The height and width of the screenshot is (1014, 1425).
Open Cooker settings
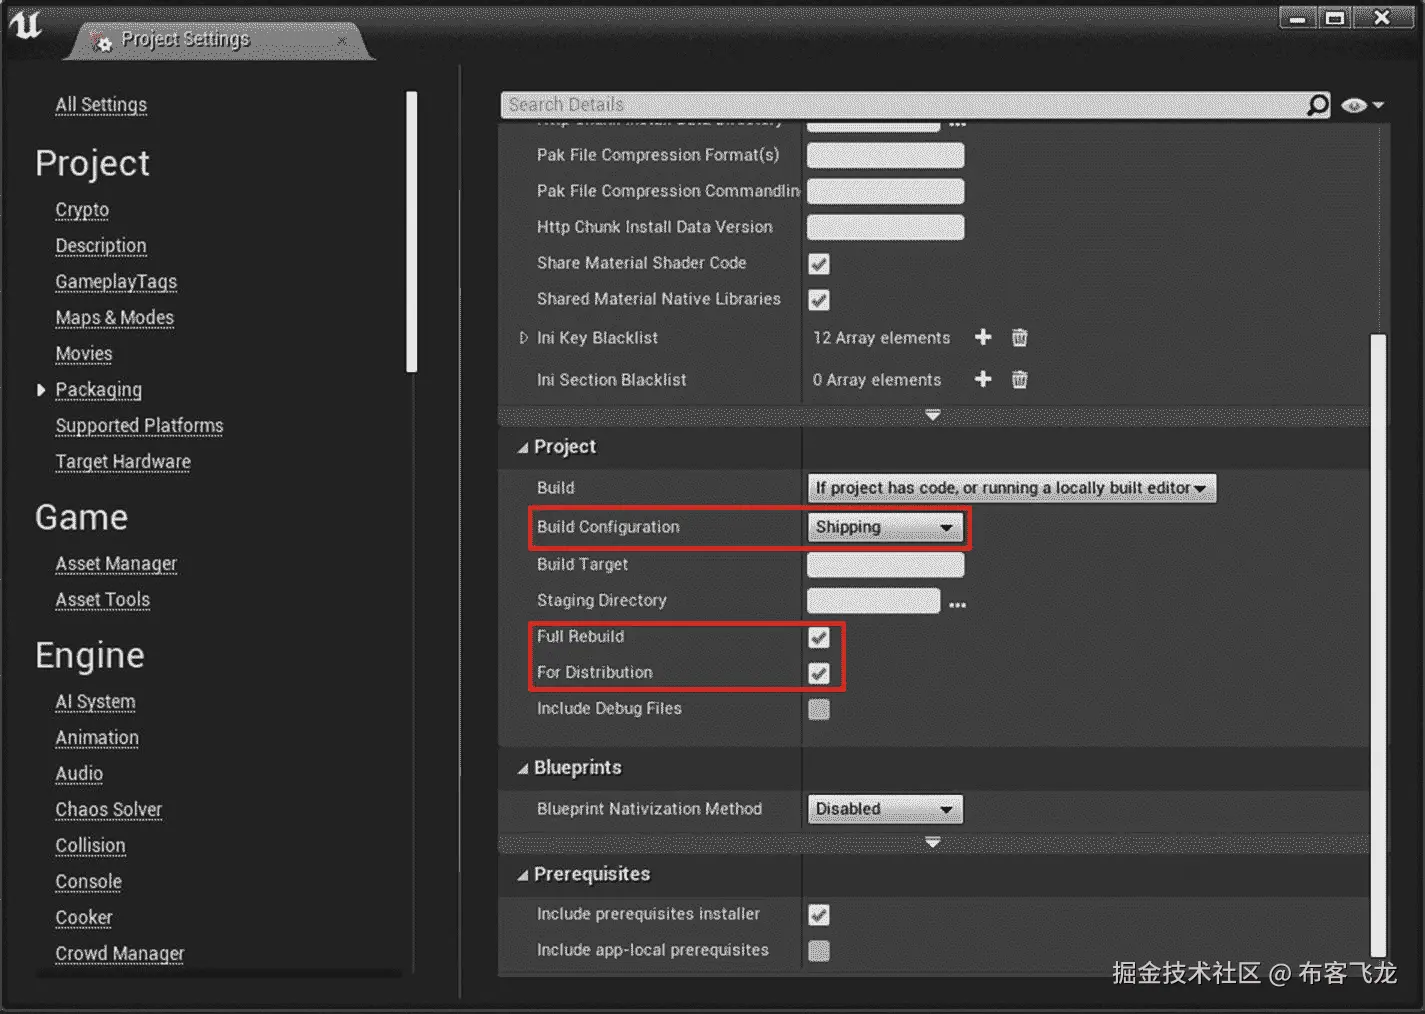[84, 918]
